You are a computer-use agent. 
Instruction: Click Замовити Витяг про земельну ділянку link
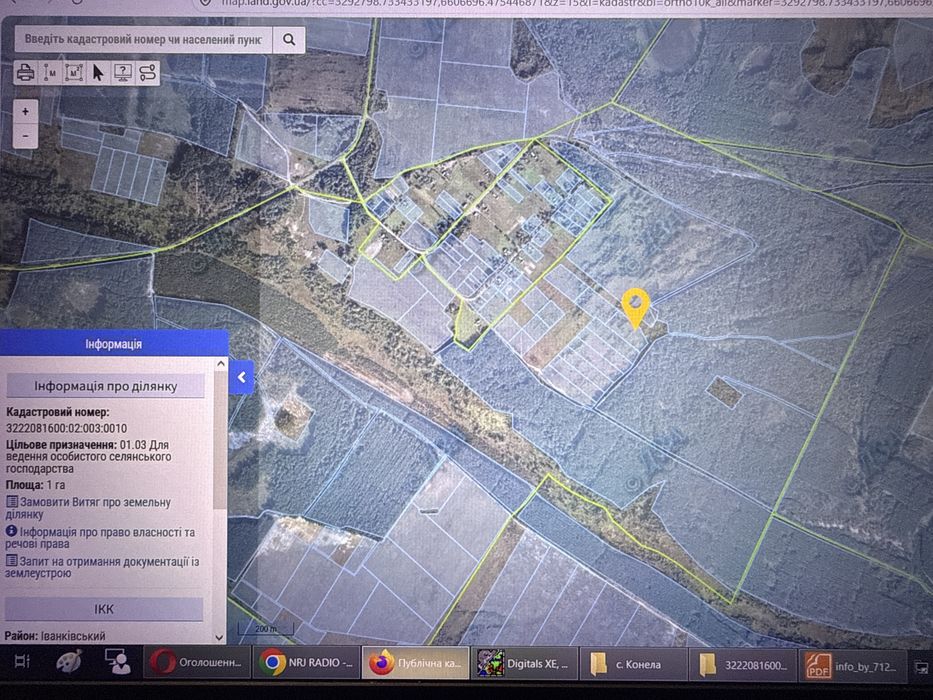point(88,508)
